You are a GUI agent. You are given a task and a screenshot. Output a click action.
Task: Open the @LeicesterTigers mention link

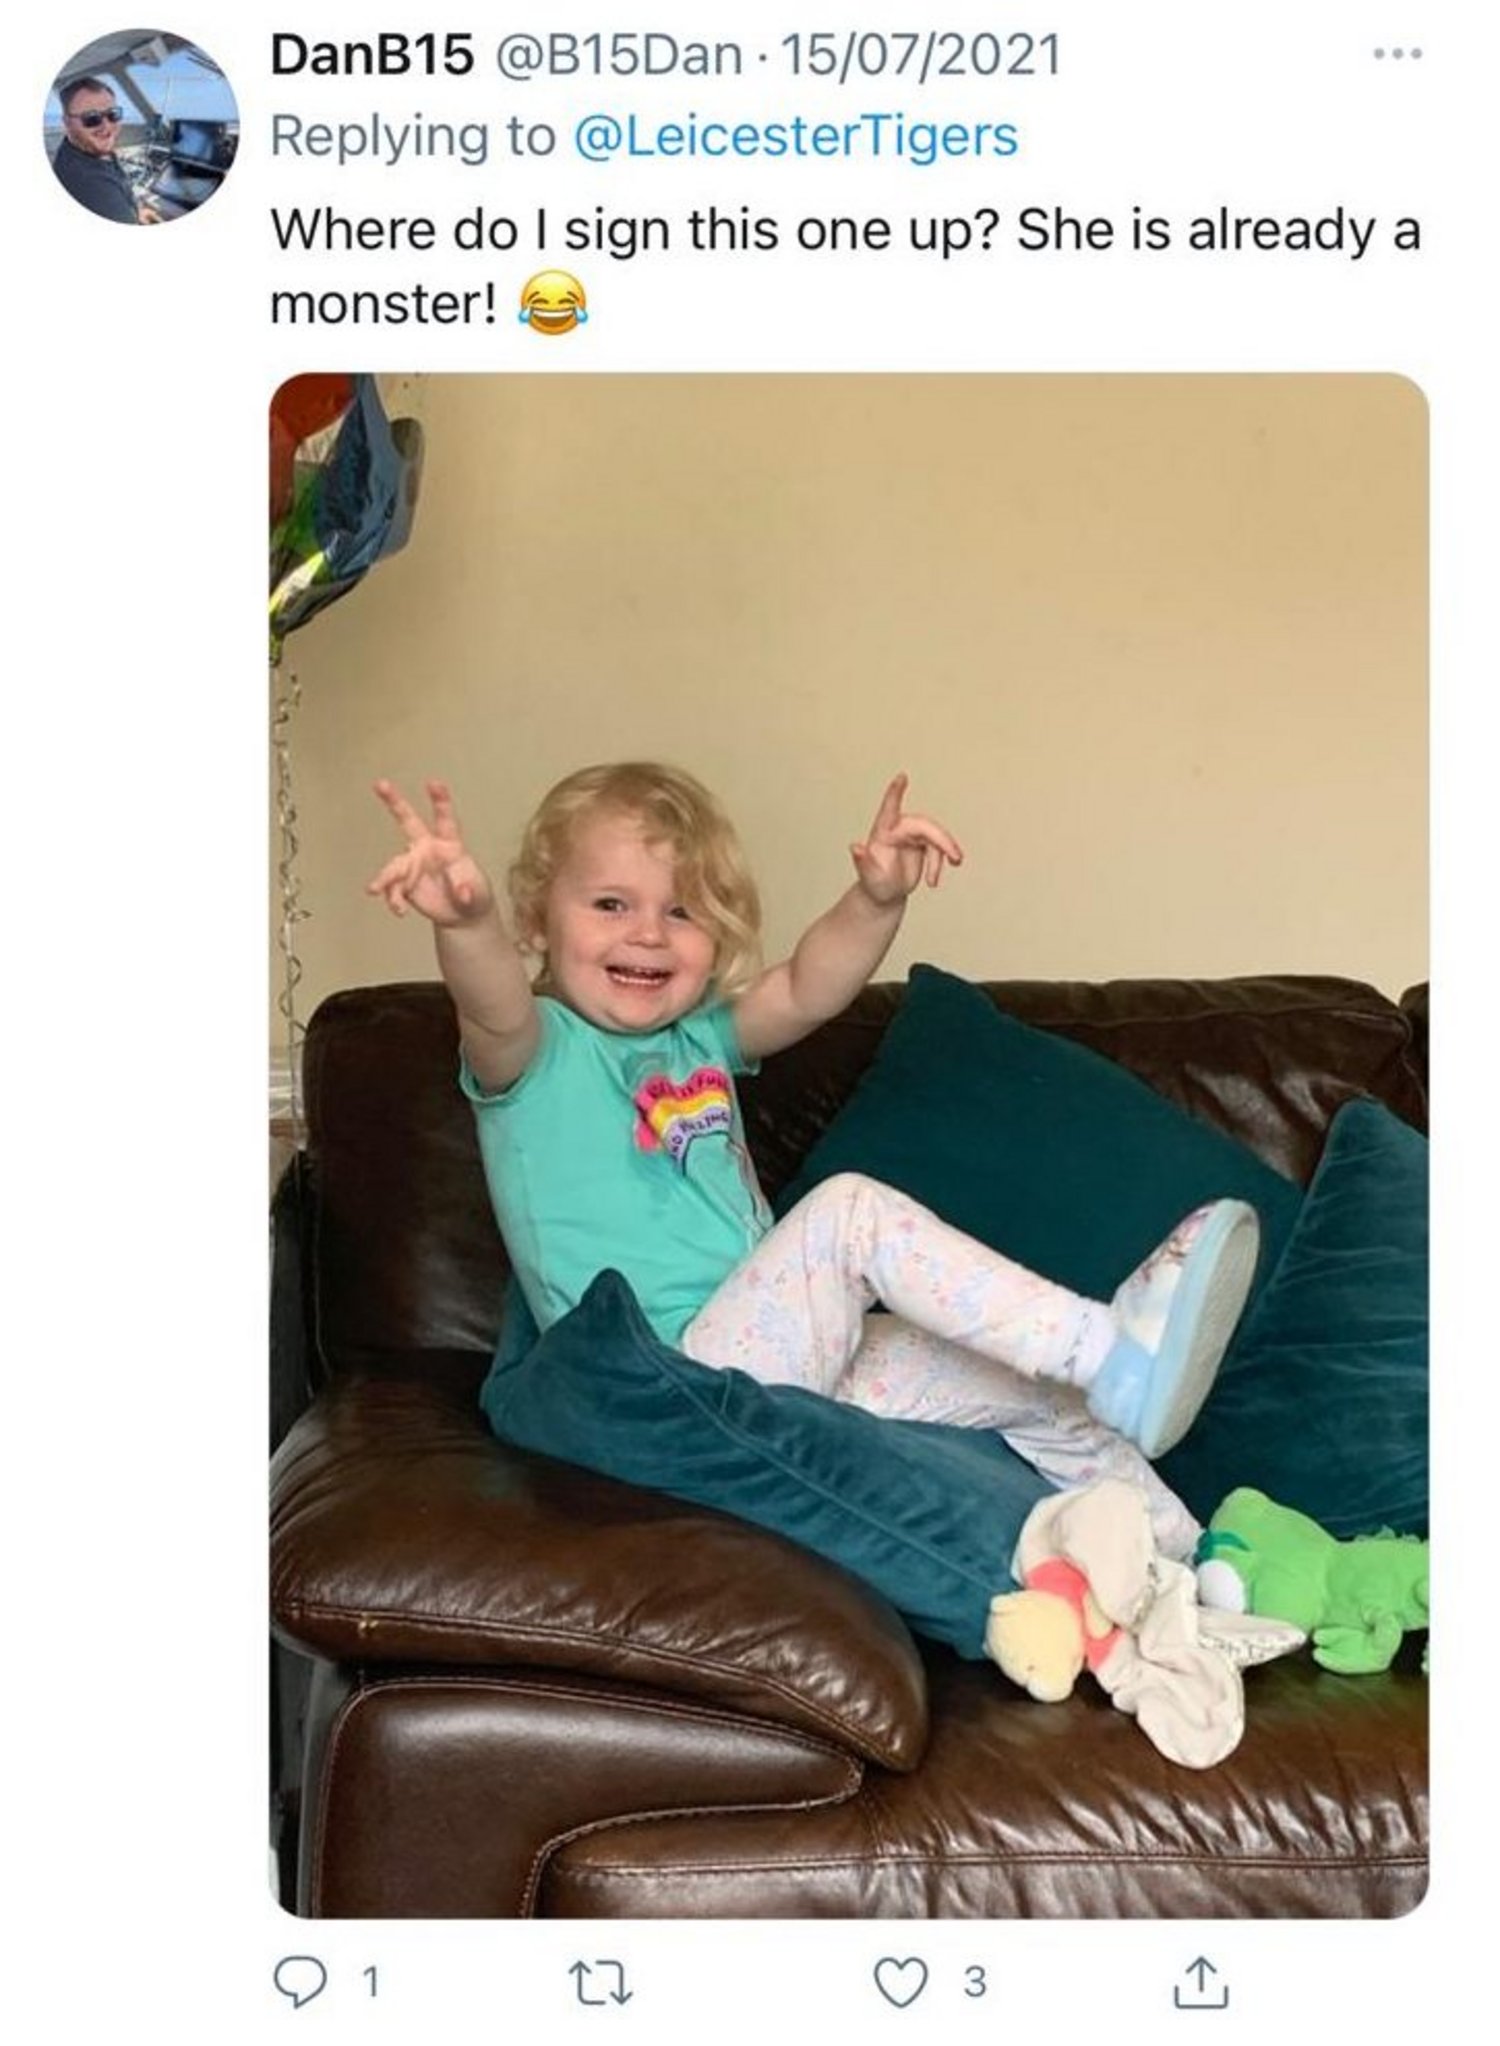(x=794, y=135)
